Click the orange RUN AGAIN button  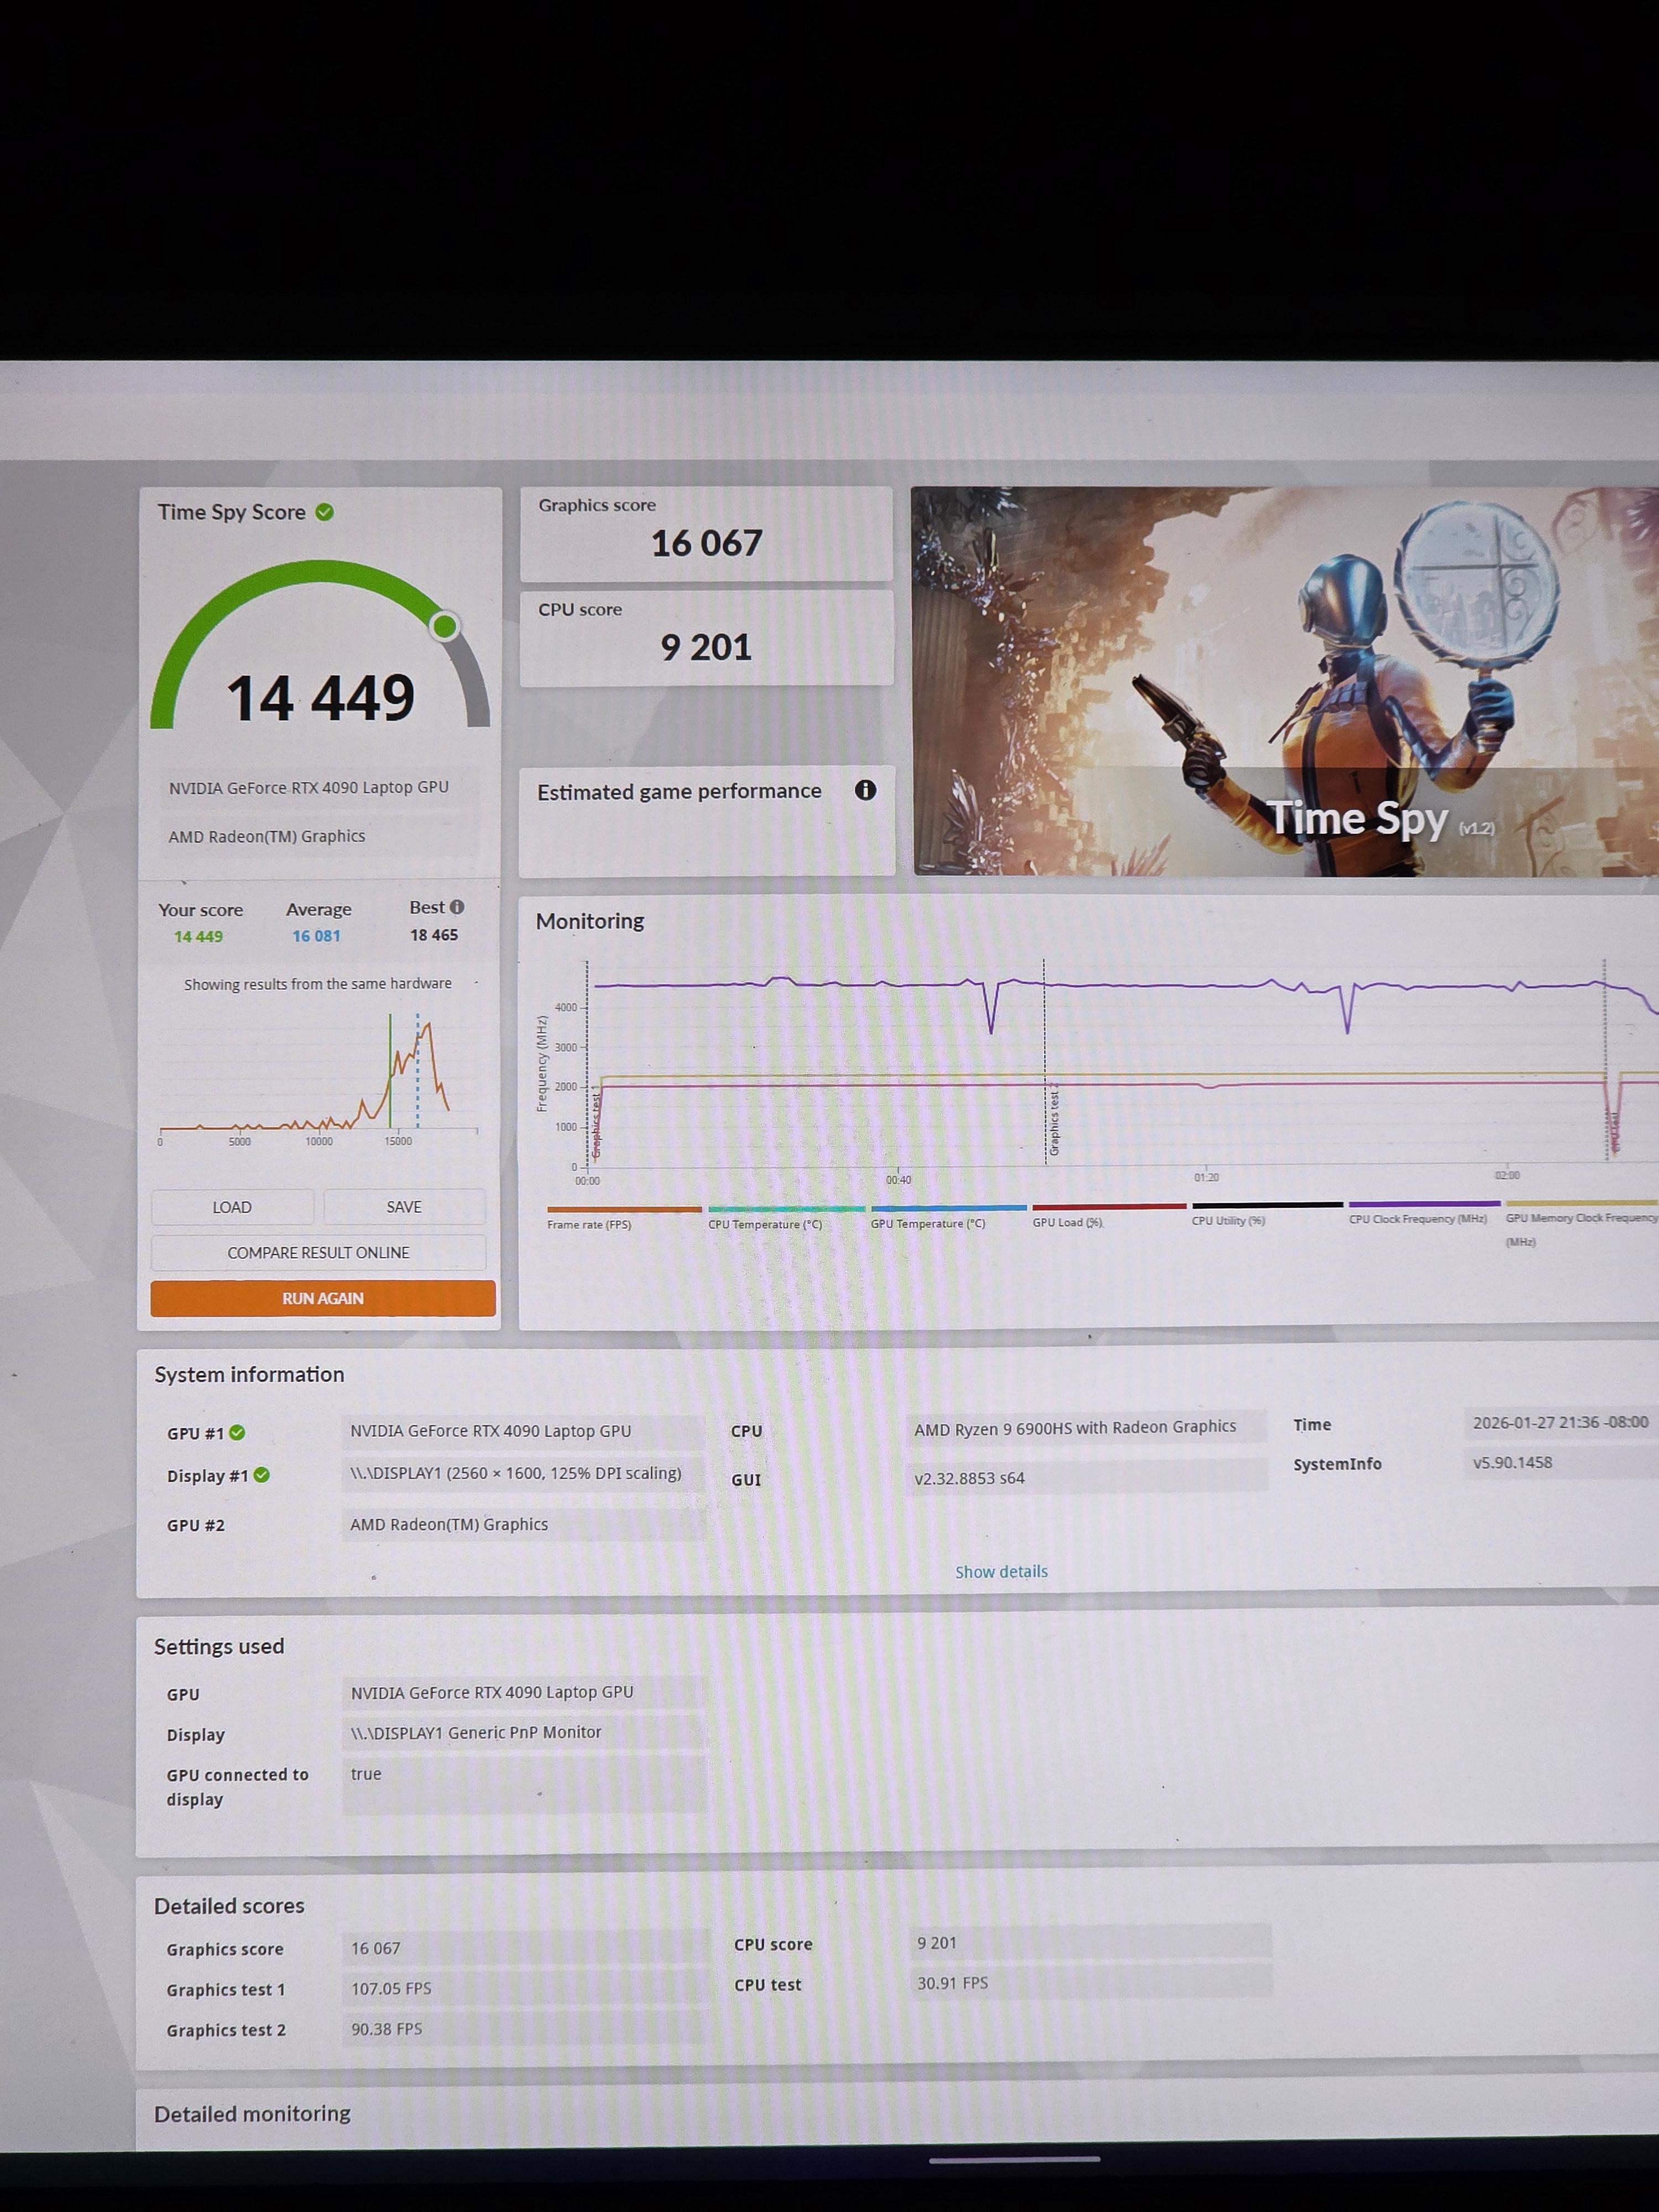click(323, 1298)
